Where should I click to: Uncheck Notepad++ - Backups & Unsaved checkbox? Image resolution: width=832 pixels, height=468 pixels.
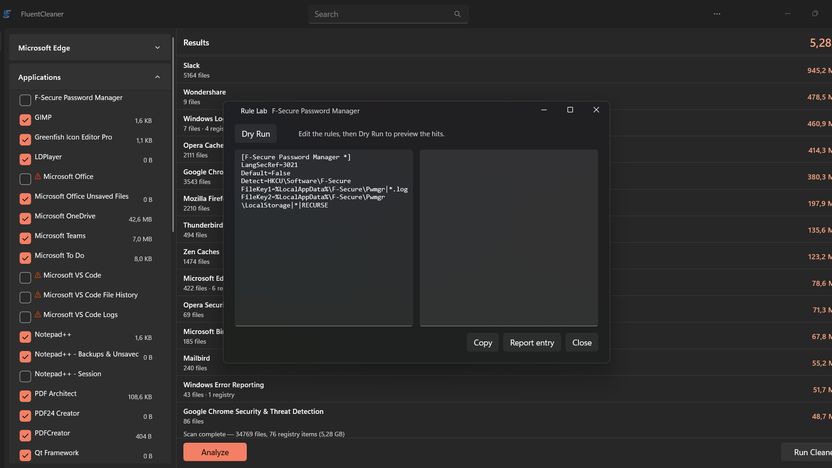[x=25, y=356]
